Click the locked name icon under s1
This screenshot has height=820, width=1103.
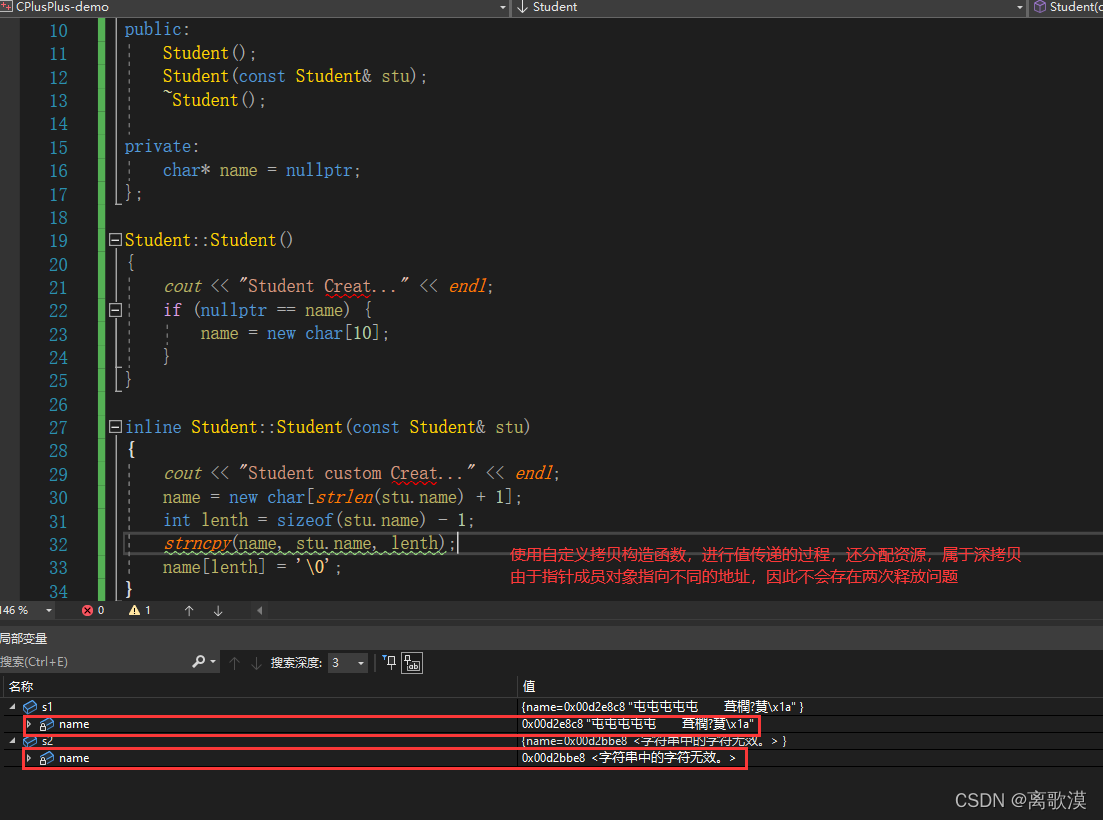(x=46, y=724)
